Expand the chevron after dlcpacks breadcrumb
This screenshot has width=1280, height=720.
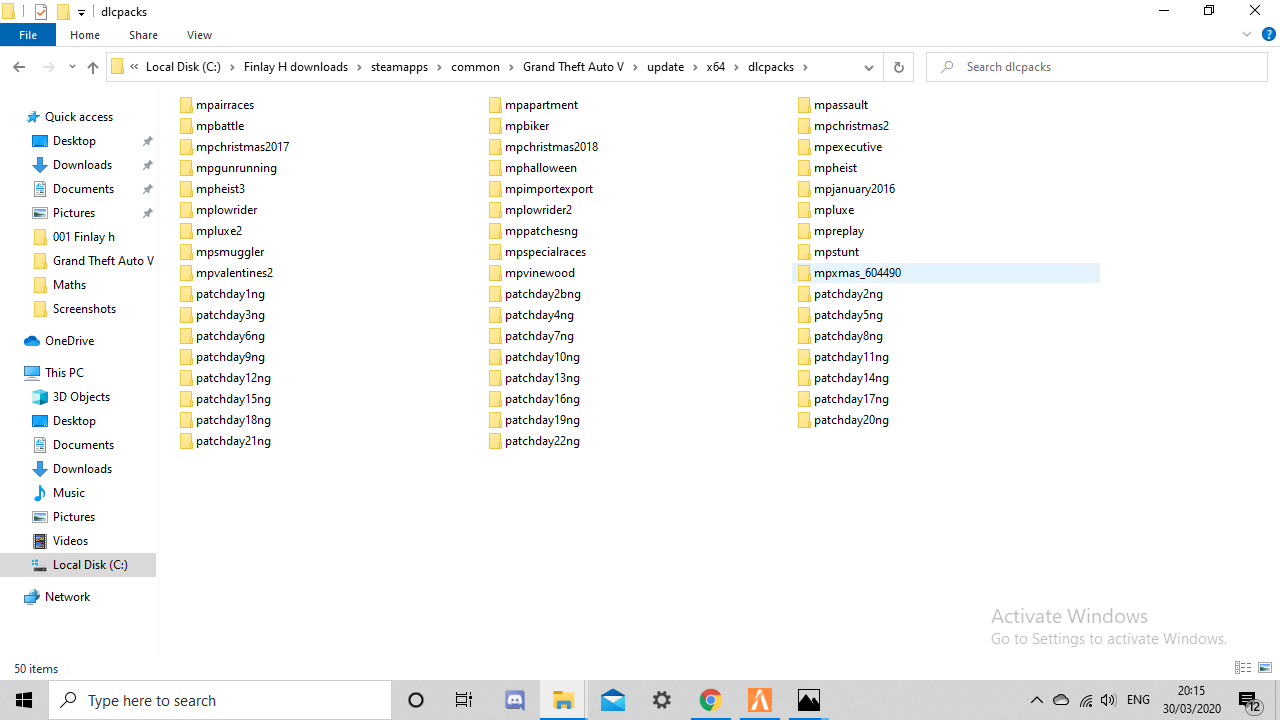805,67
